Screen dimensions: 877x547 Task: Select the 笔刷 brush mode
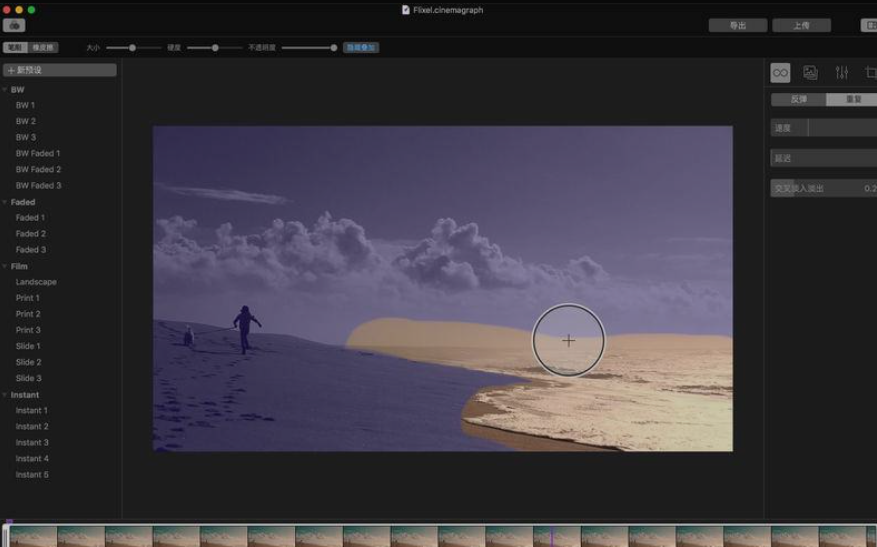click(15, 48)
